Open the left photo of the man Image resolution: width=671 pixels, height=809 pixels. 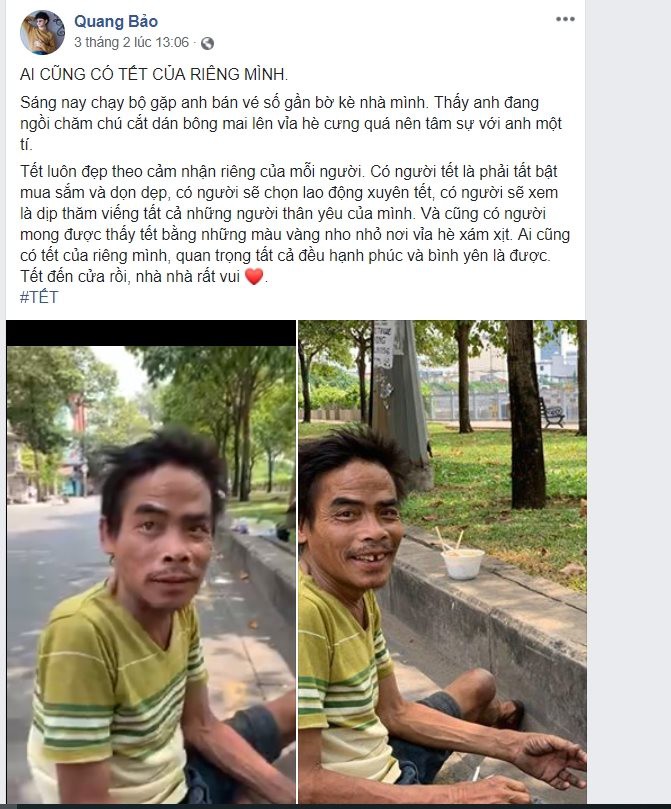click(151, 561)
